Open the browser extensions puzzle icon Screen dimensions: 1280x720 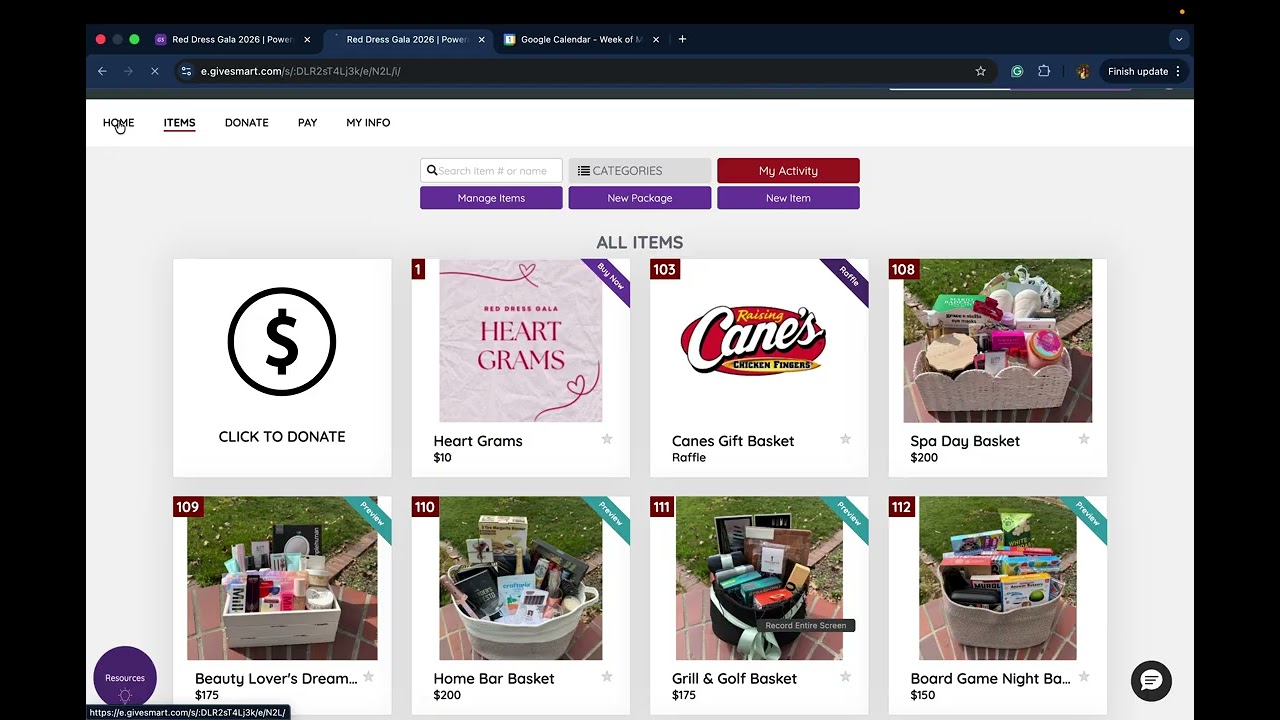click(1044, 71)
